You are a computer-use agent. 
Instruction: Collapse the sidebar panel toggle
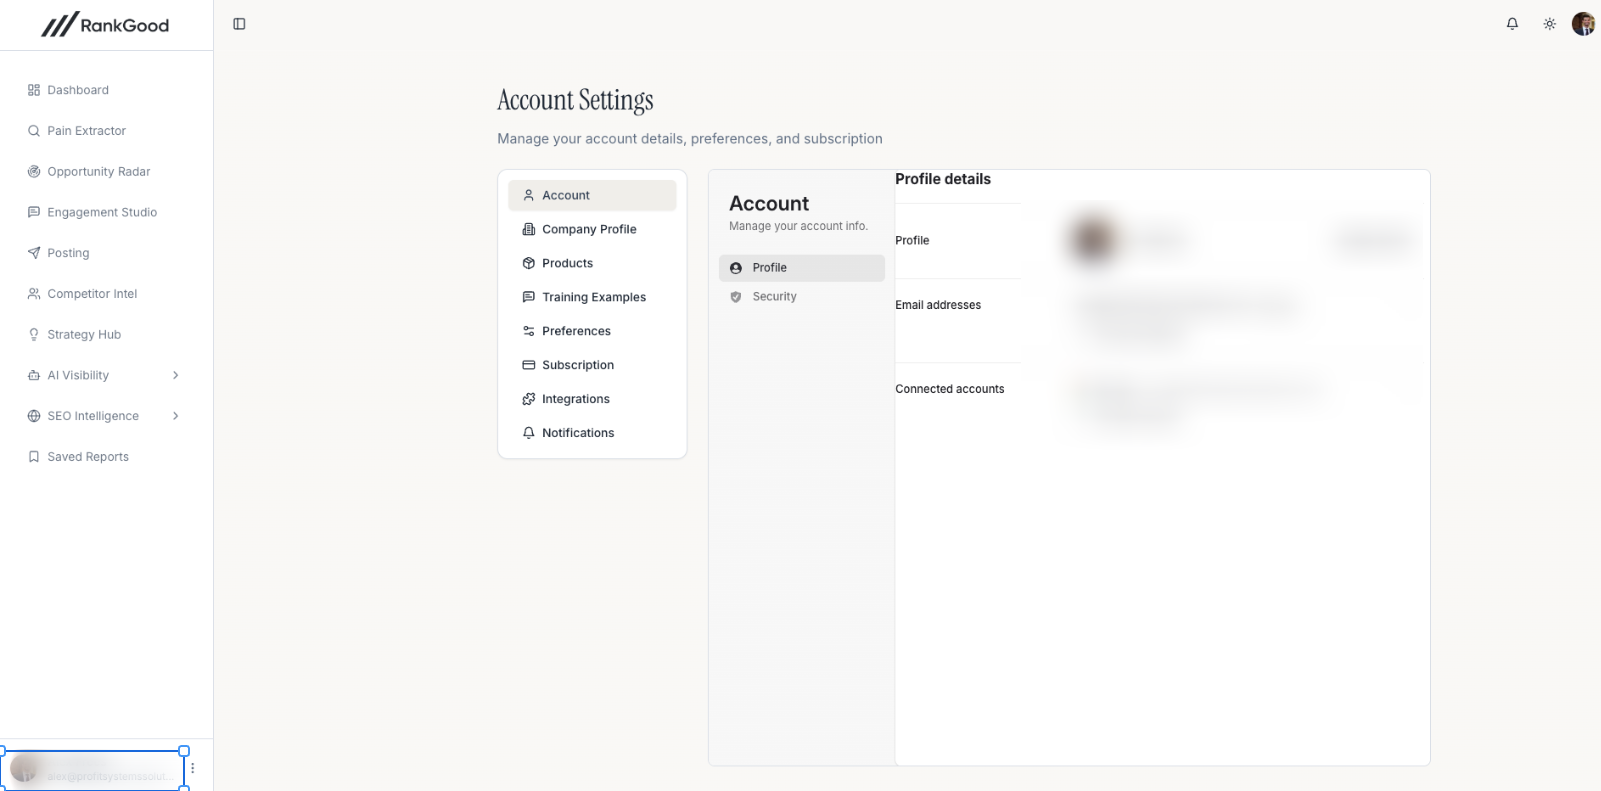(x=239, y=24)
